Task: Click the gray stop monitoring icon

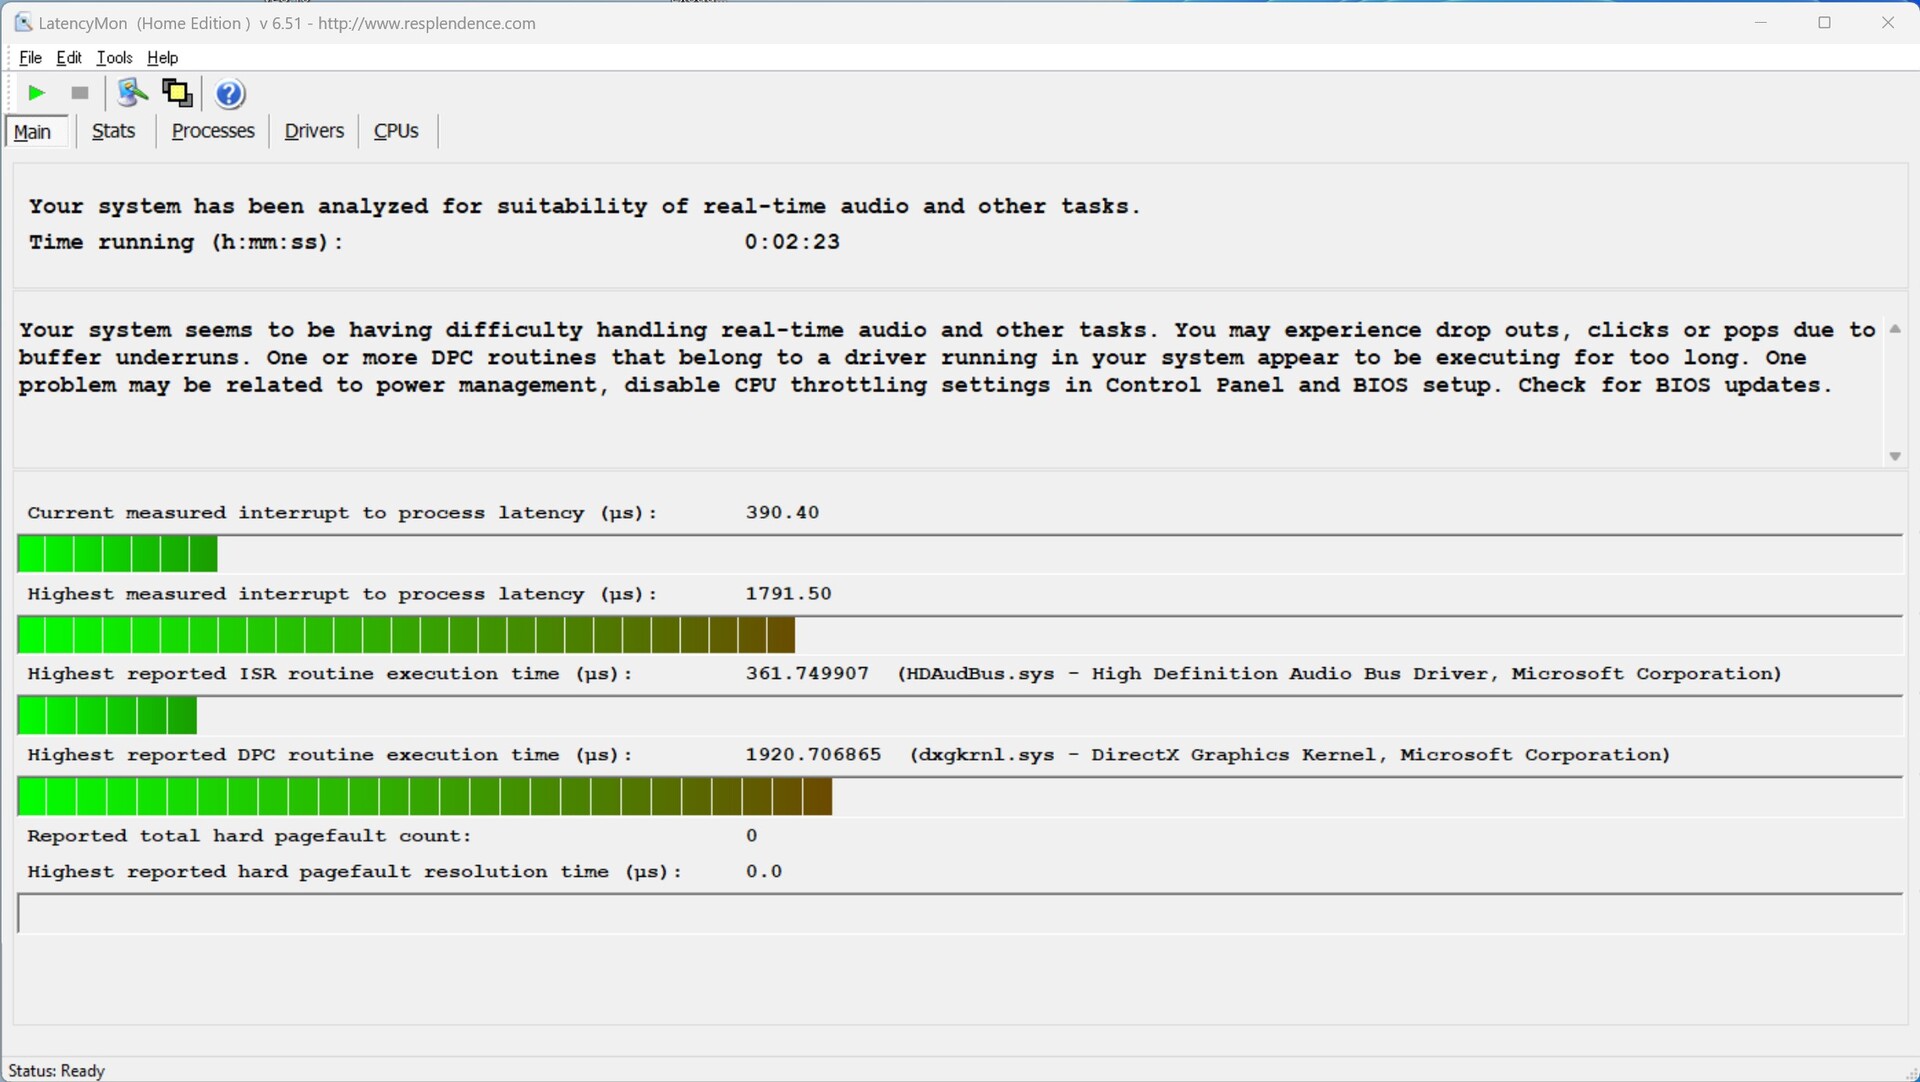Action: [x=80, y=93]
